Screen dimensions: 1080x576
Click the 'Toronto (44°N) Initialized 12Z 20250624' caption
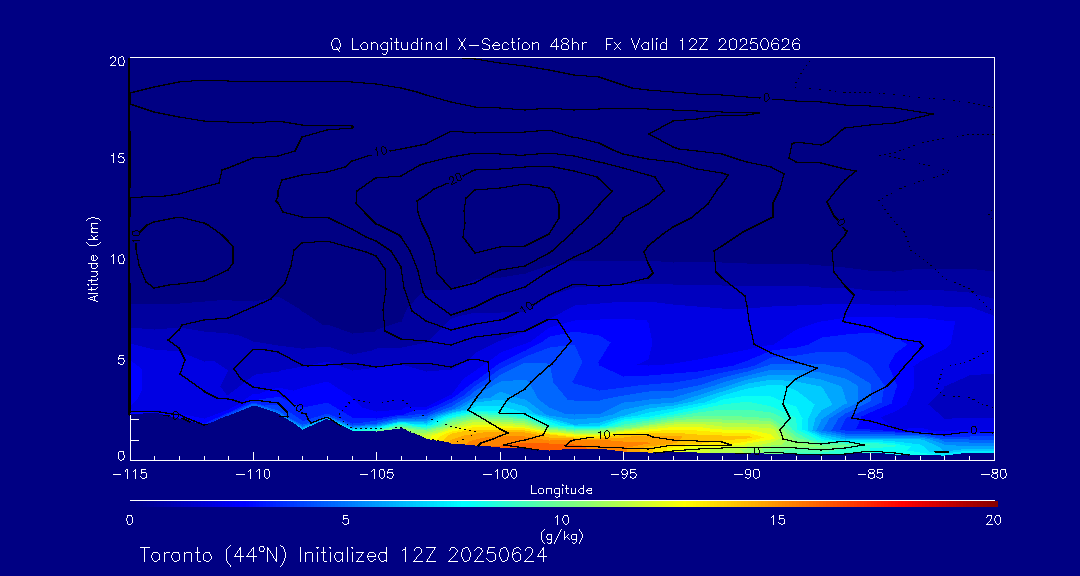[x=344, y=555]
